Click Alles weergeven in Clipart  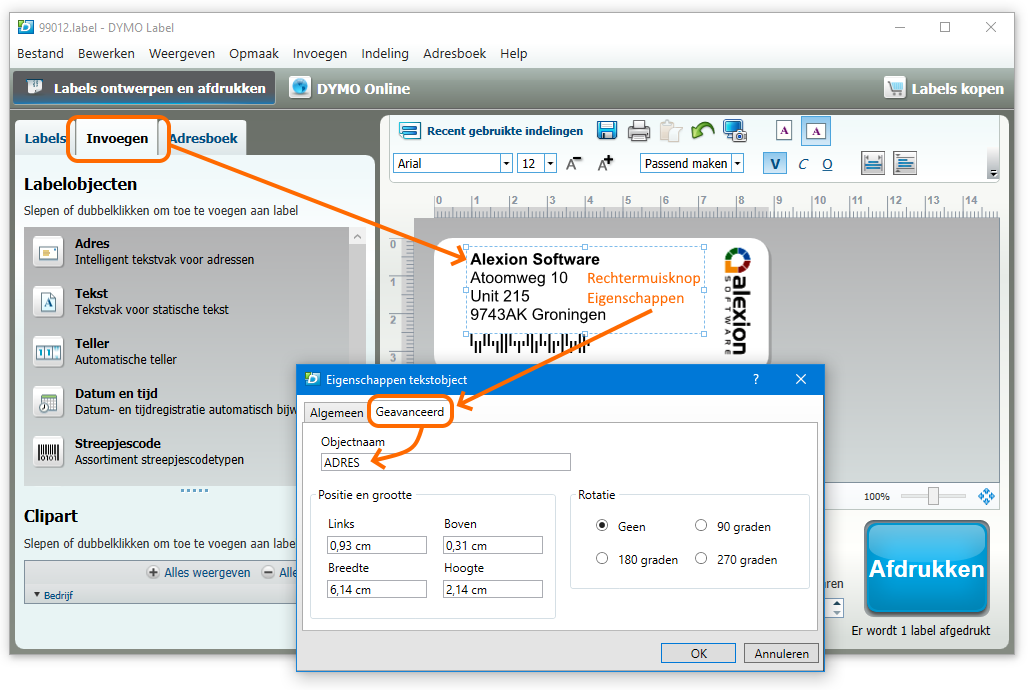point(199,573)
